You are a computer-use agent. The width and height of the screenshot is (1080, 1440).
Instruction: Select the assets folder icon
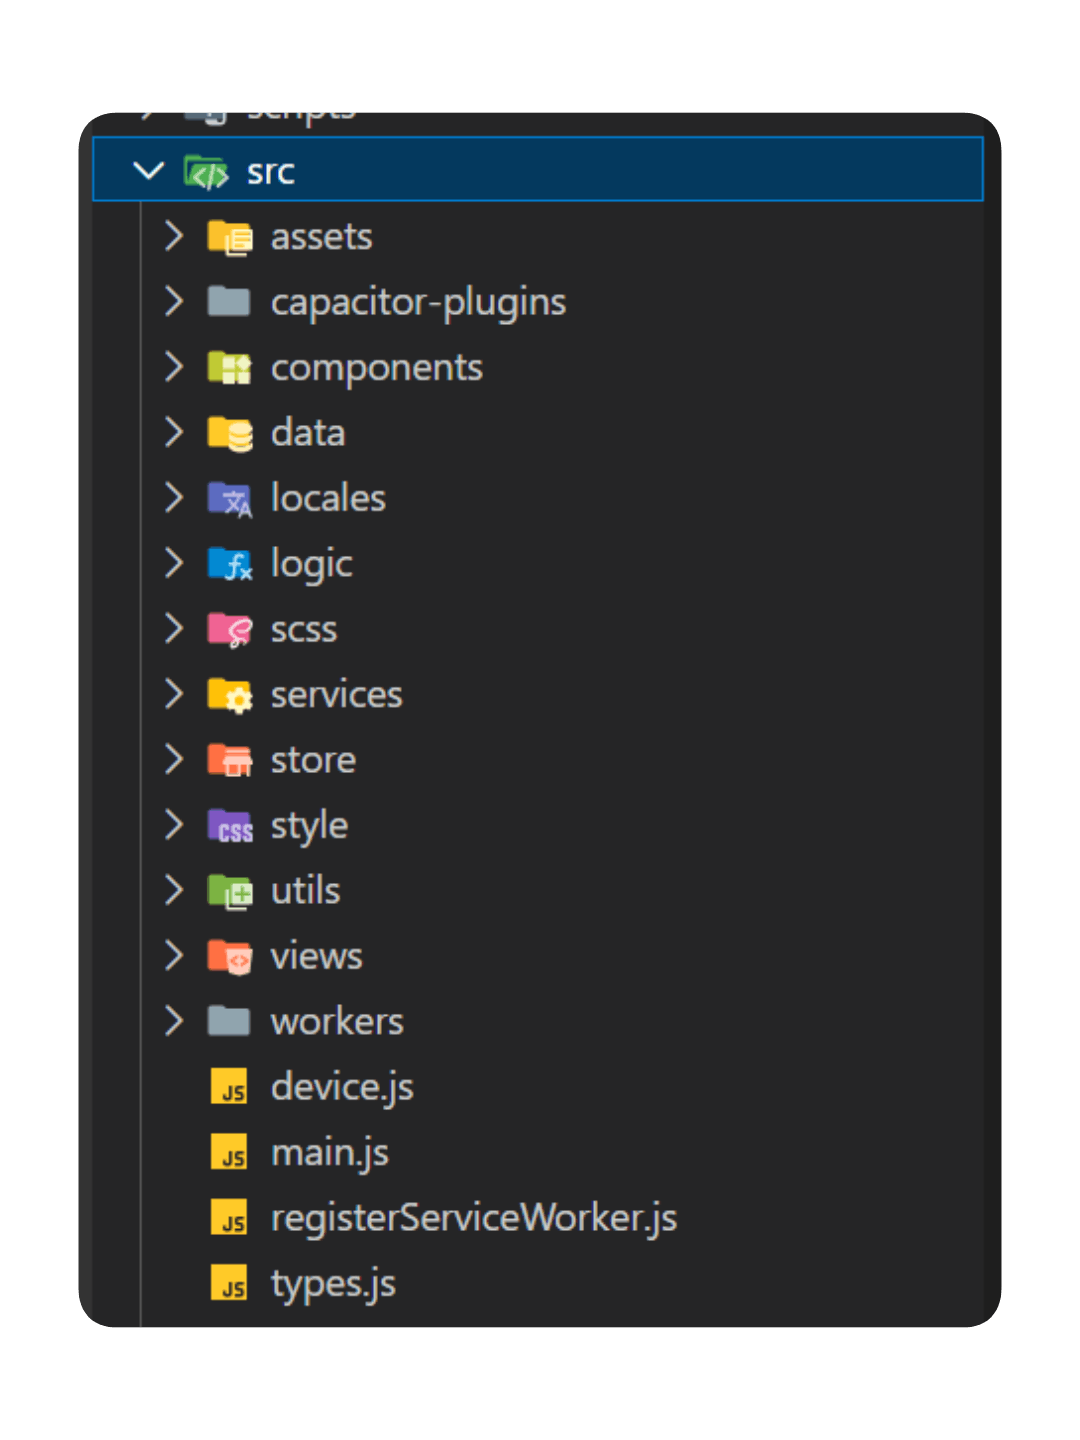(x=230, y=237)
